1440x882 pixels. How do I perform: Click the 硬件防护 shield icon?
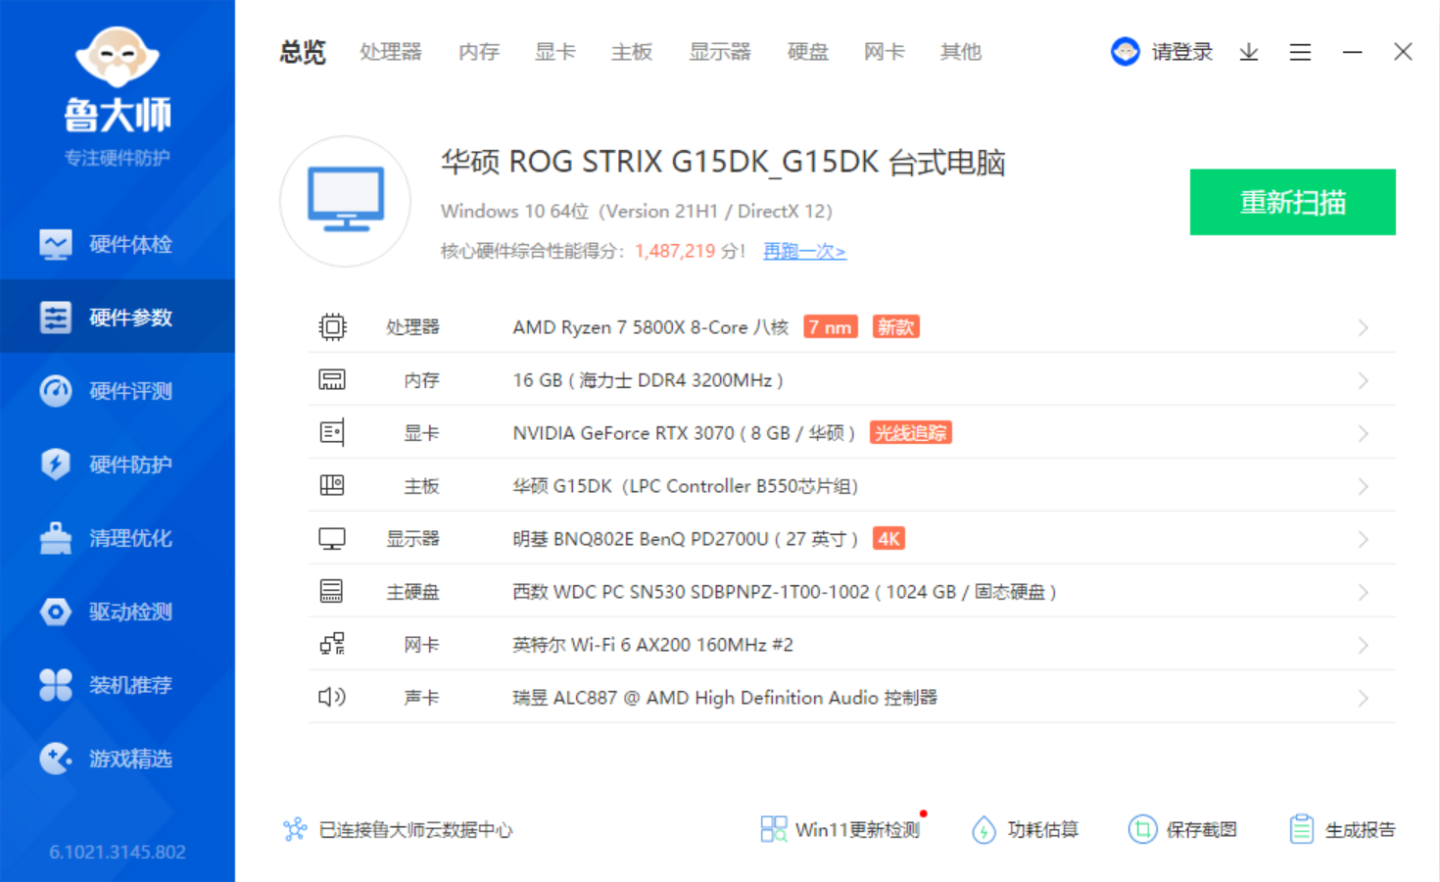[55, 464]
